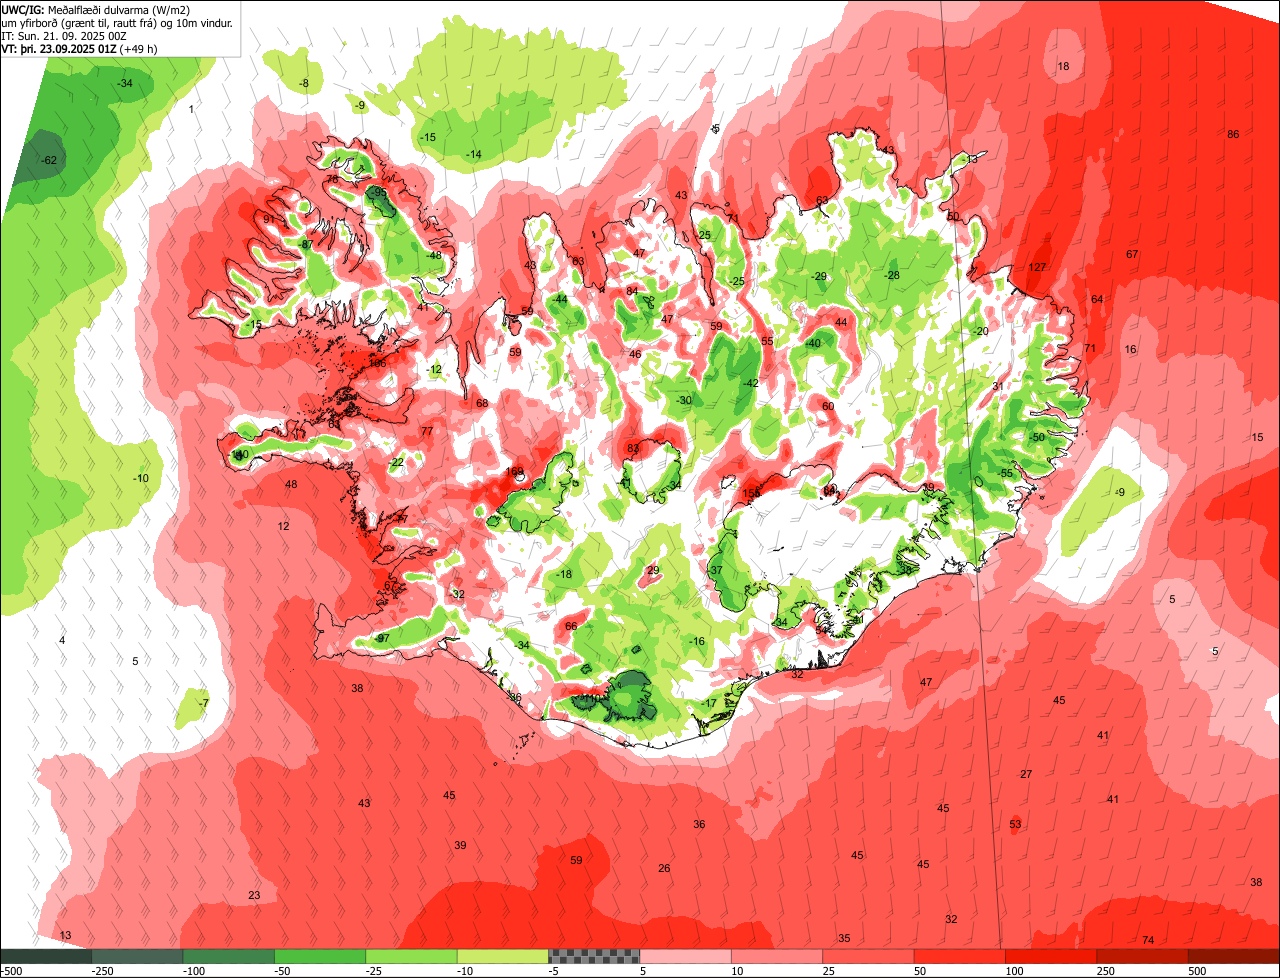This screenshot has height=978, width=1280.
Task: Click the map value '-7'
Action: [204, 703]
